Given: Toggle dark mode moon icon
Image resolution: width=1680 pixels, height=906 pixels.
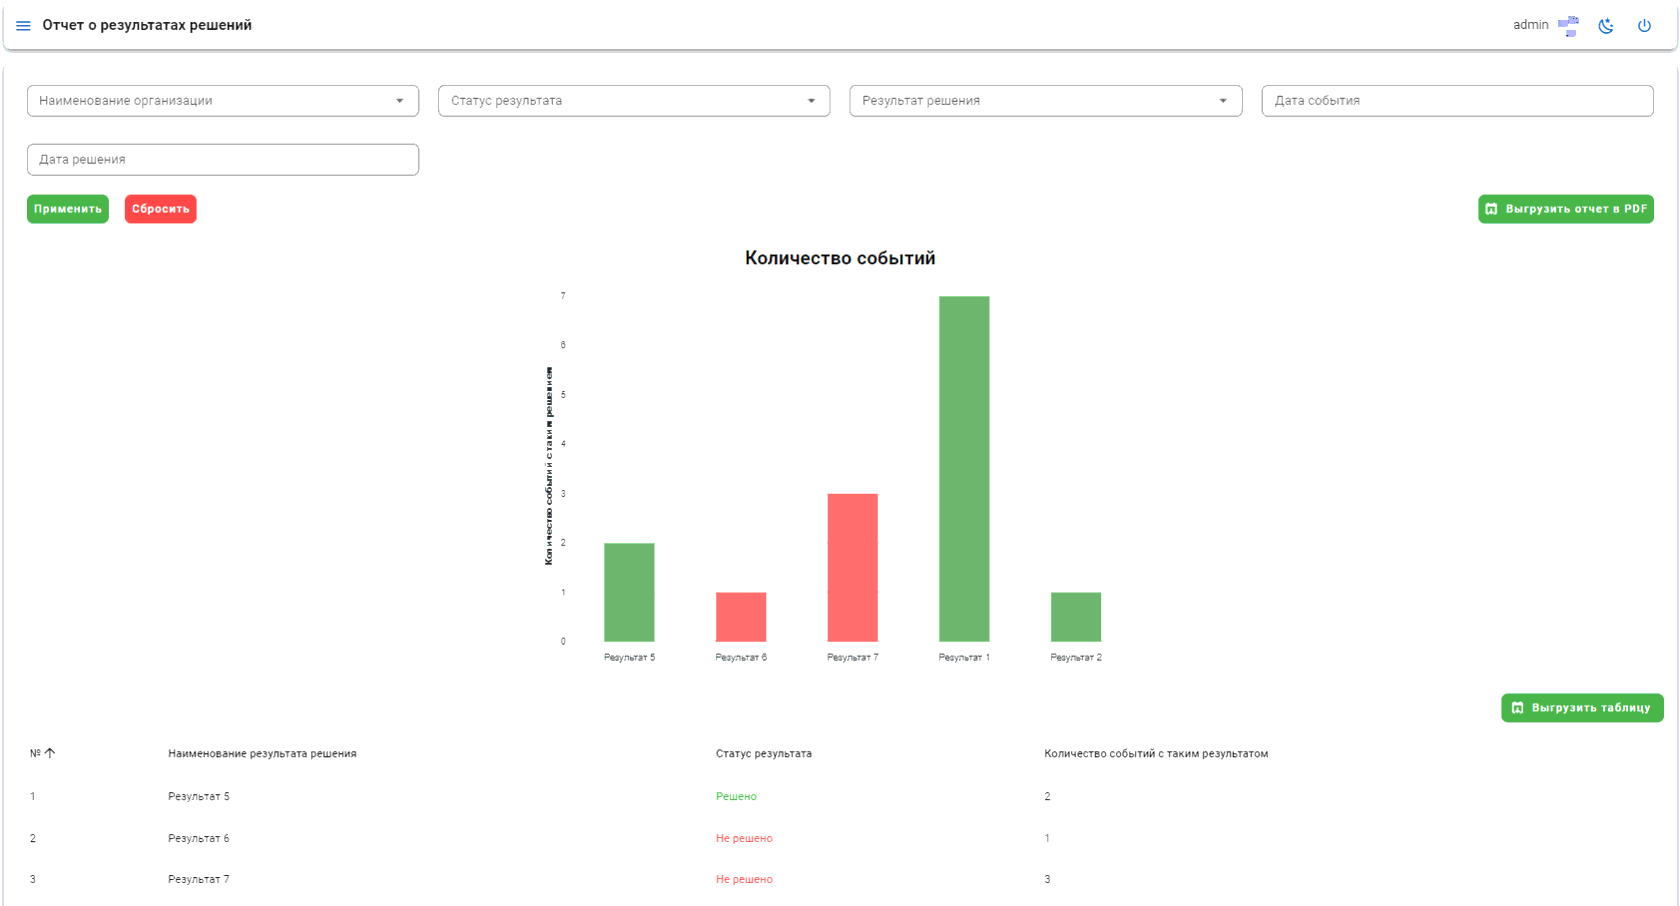Looking at the screenshot, I should point(1606,26).
